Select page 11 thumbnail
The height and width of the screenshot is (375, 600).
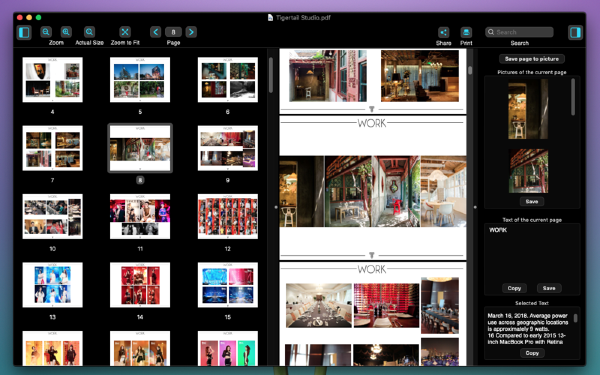click(x=140, y=217)
